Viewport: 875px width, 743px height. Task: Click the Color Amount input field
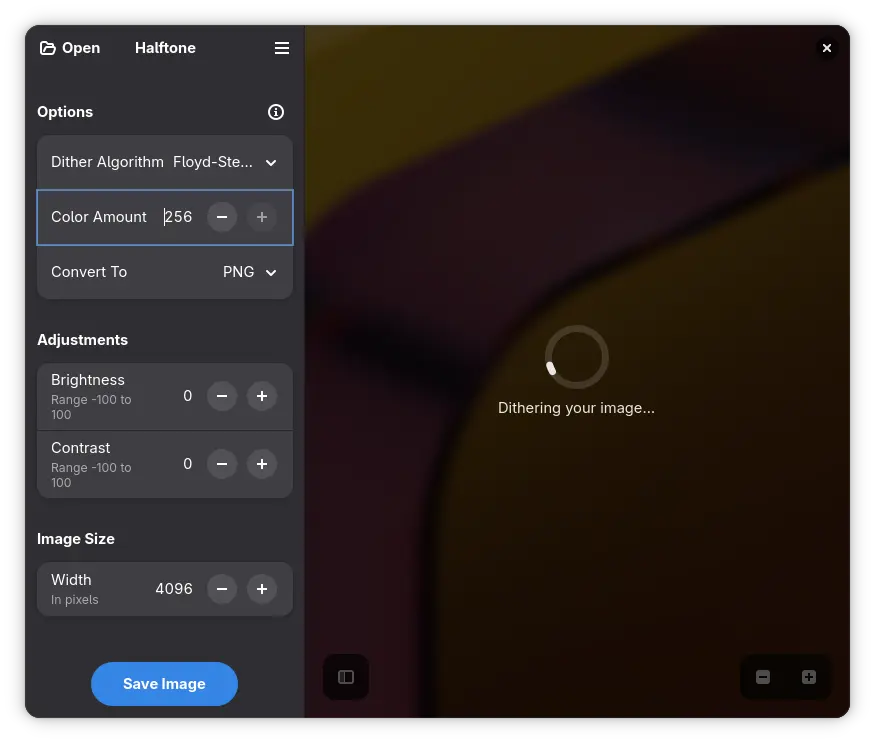[x=179, y=217]
